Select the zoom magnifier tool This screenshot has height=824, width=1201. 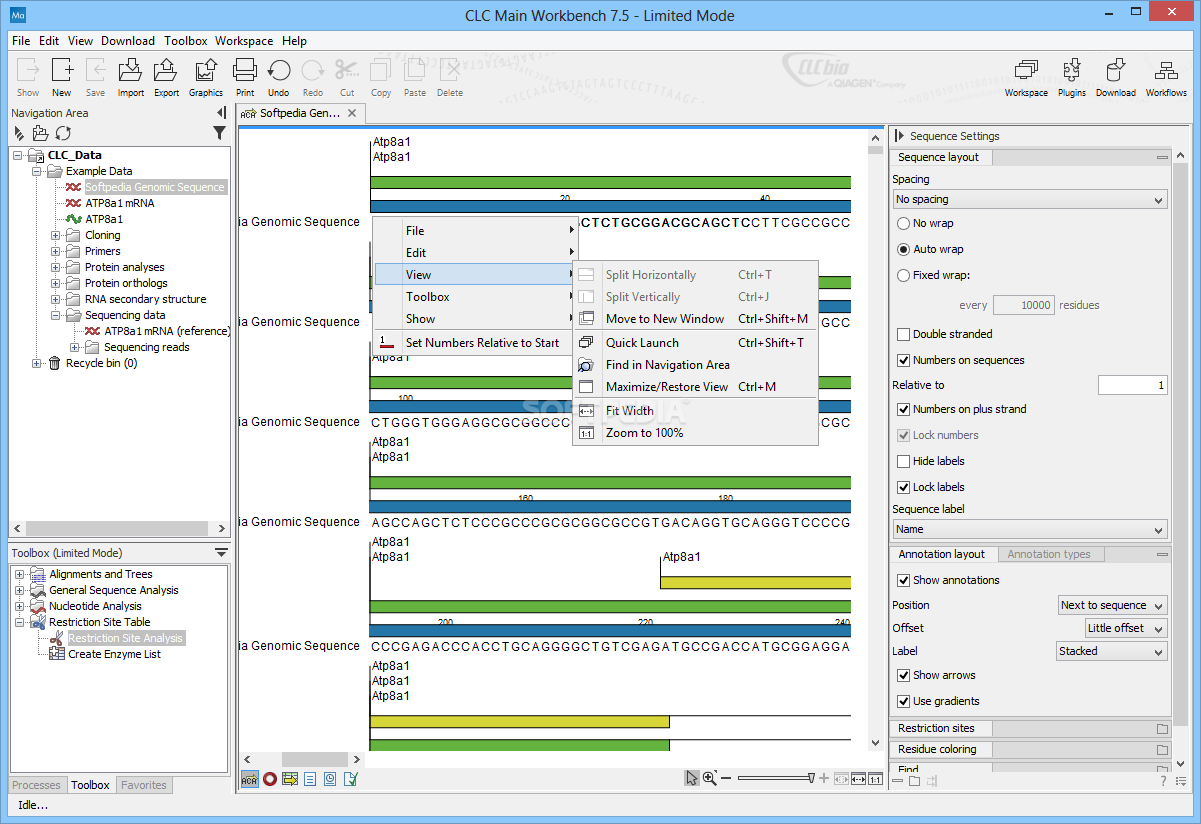tap(709, 778)
